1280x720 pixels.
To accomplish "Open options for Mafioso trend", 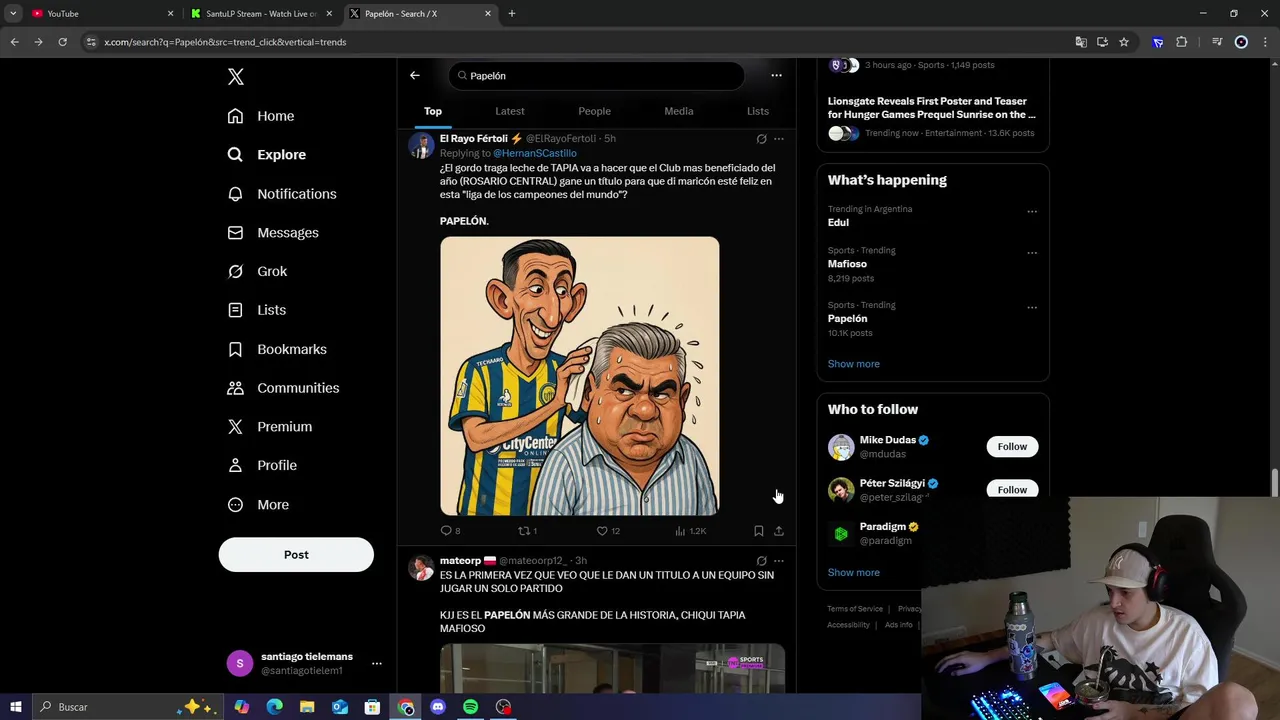I will point(1032,252).
